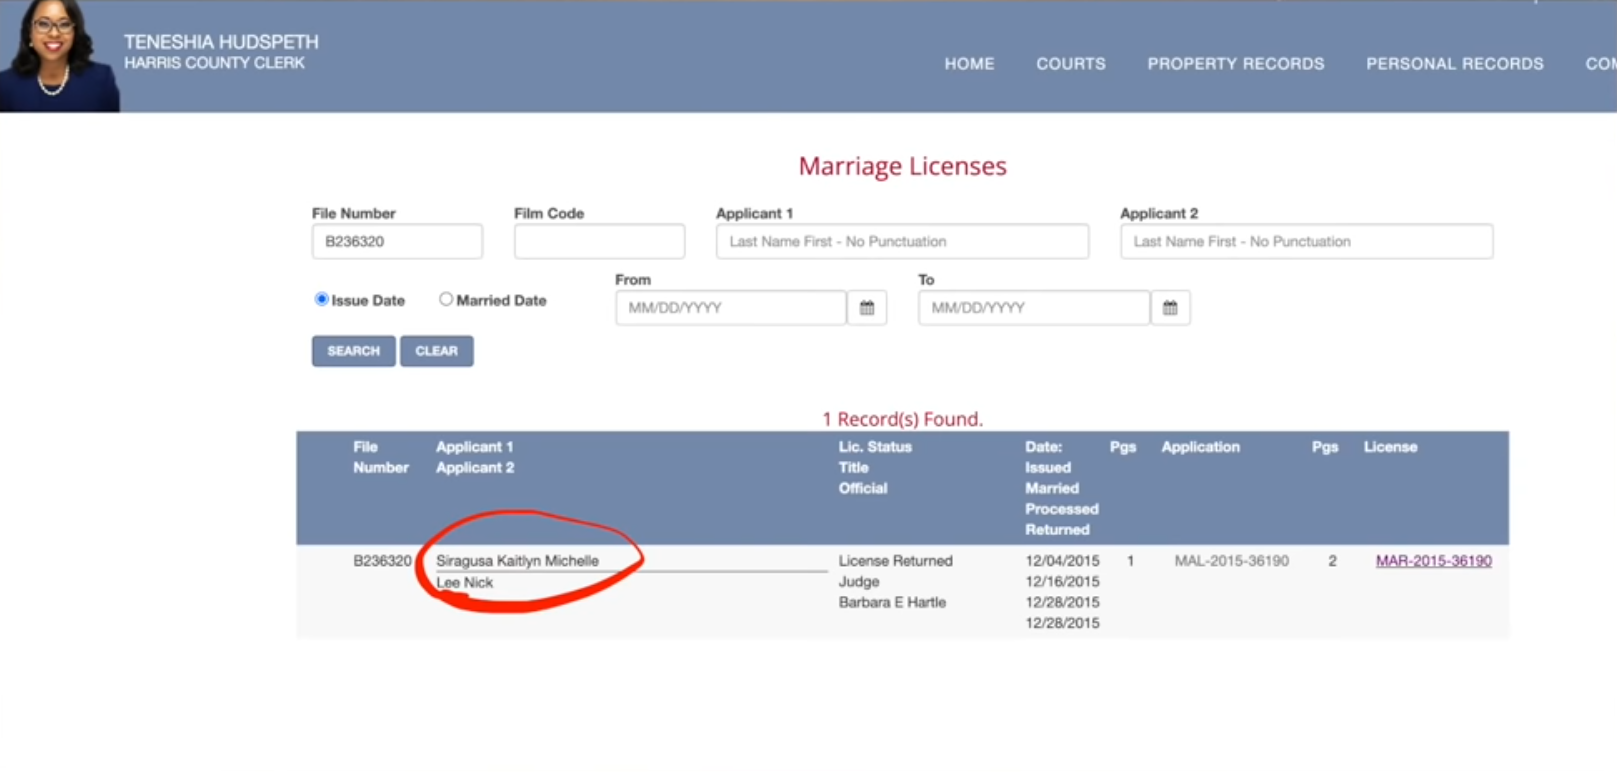Click the Clear button
The image size is (1617, 773).
point(437,351)
